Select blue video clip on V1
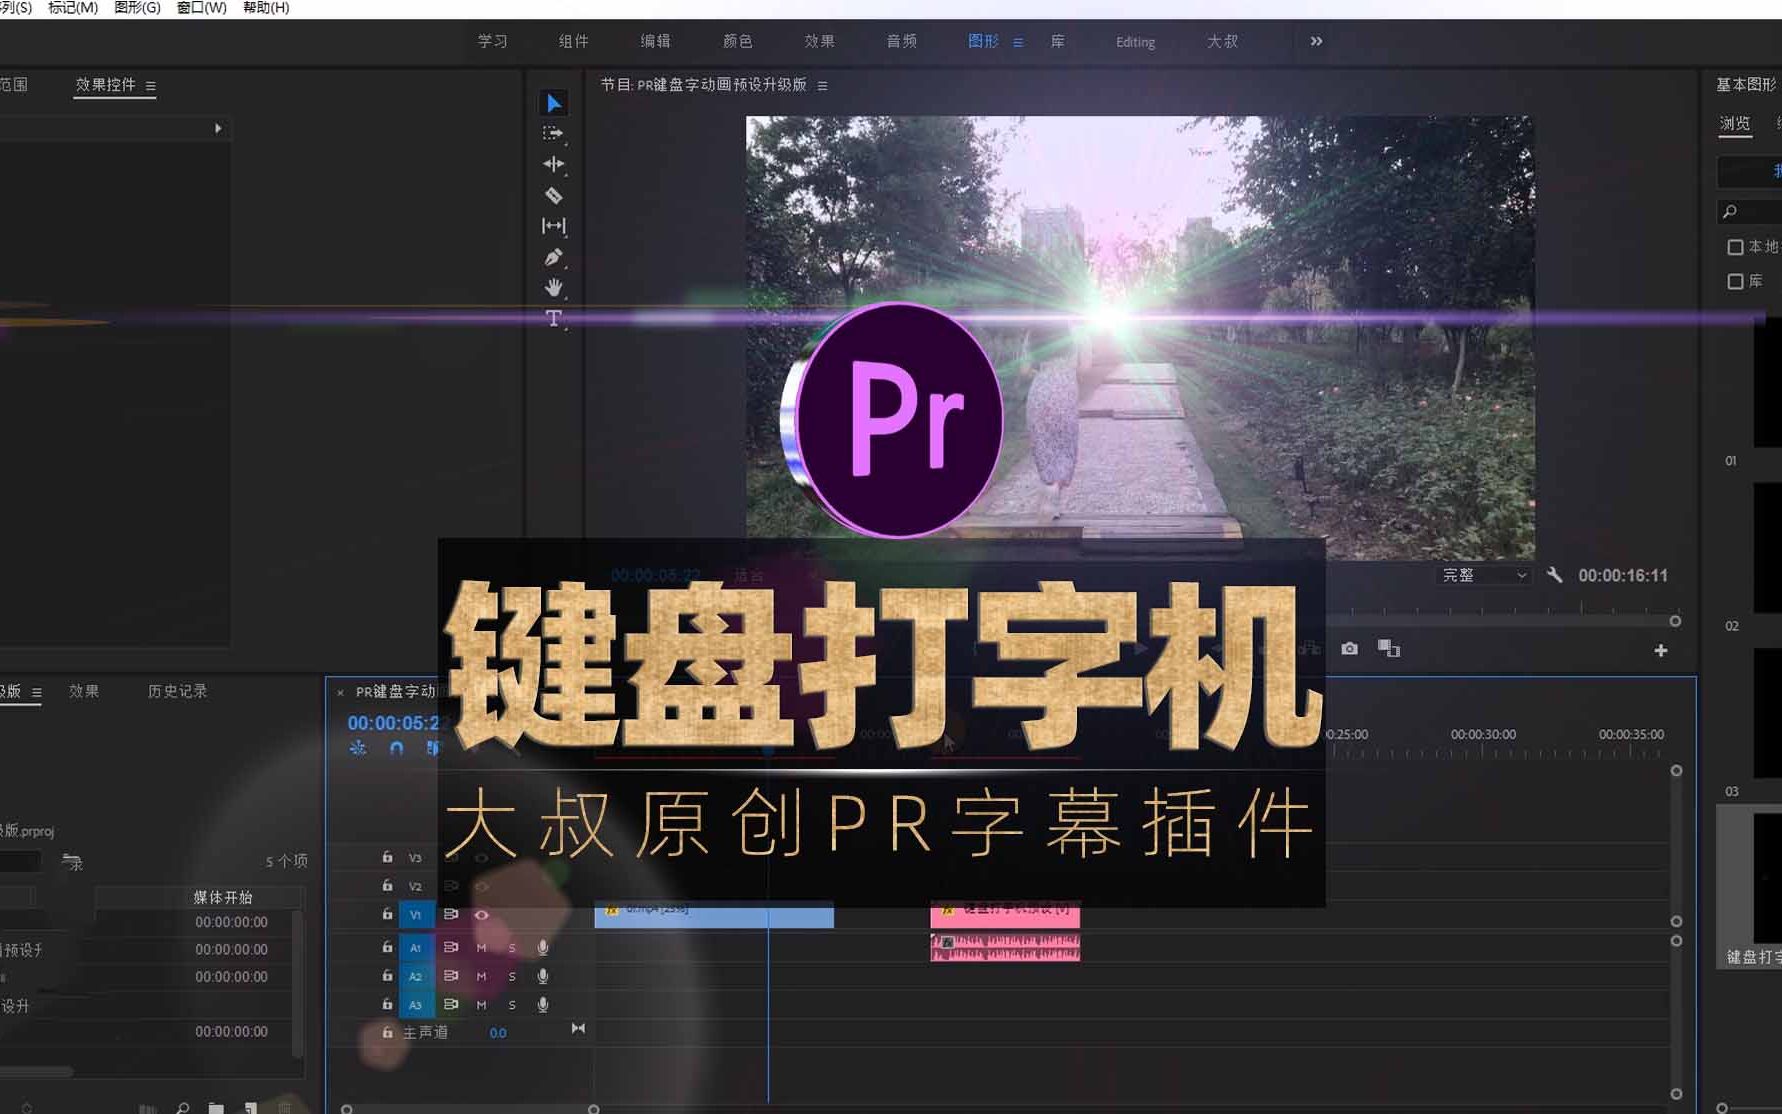Viewport: 1782px width, 1114px height. [714, 915]
